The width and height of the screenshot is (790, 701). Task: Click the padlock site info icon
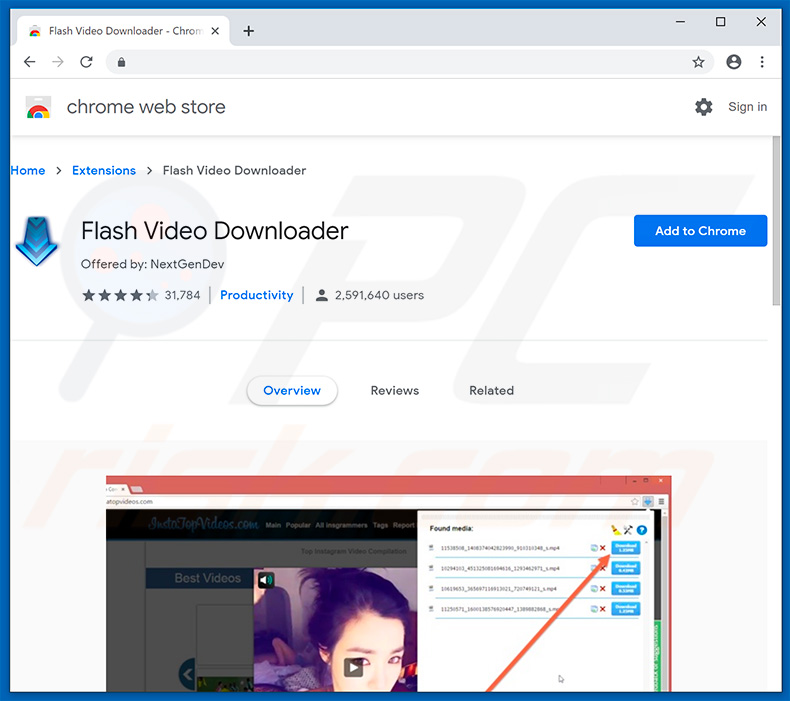(x=121, y=62)
